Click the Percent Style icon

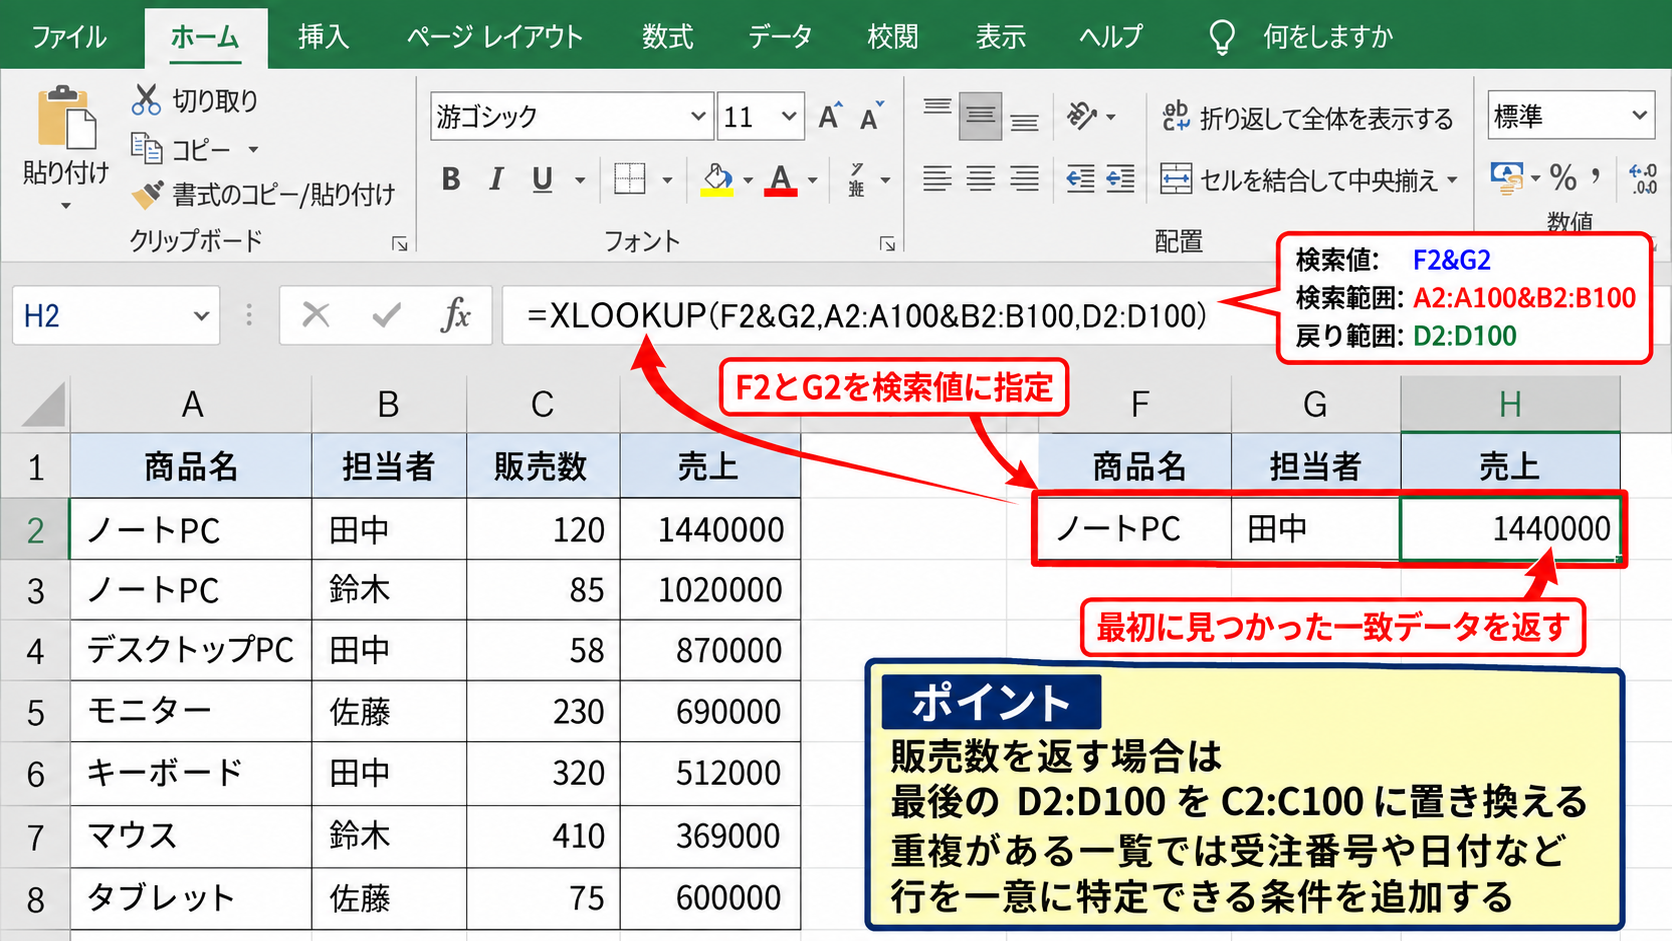click(1563, 179)
